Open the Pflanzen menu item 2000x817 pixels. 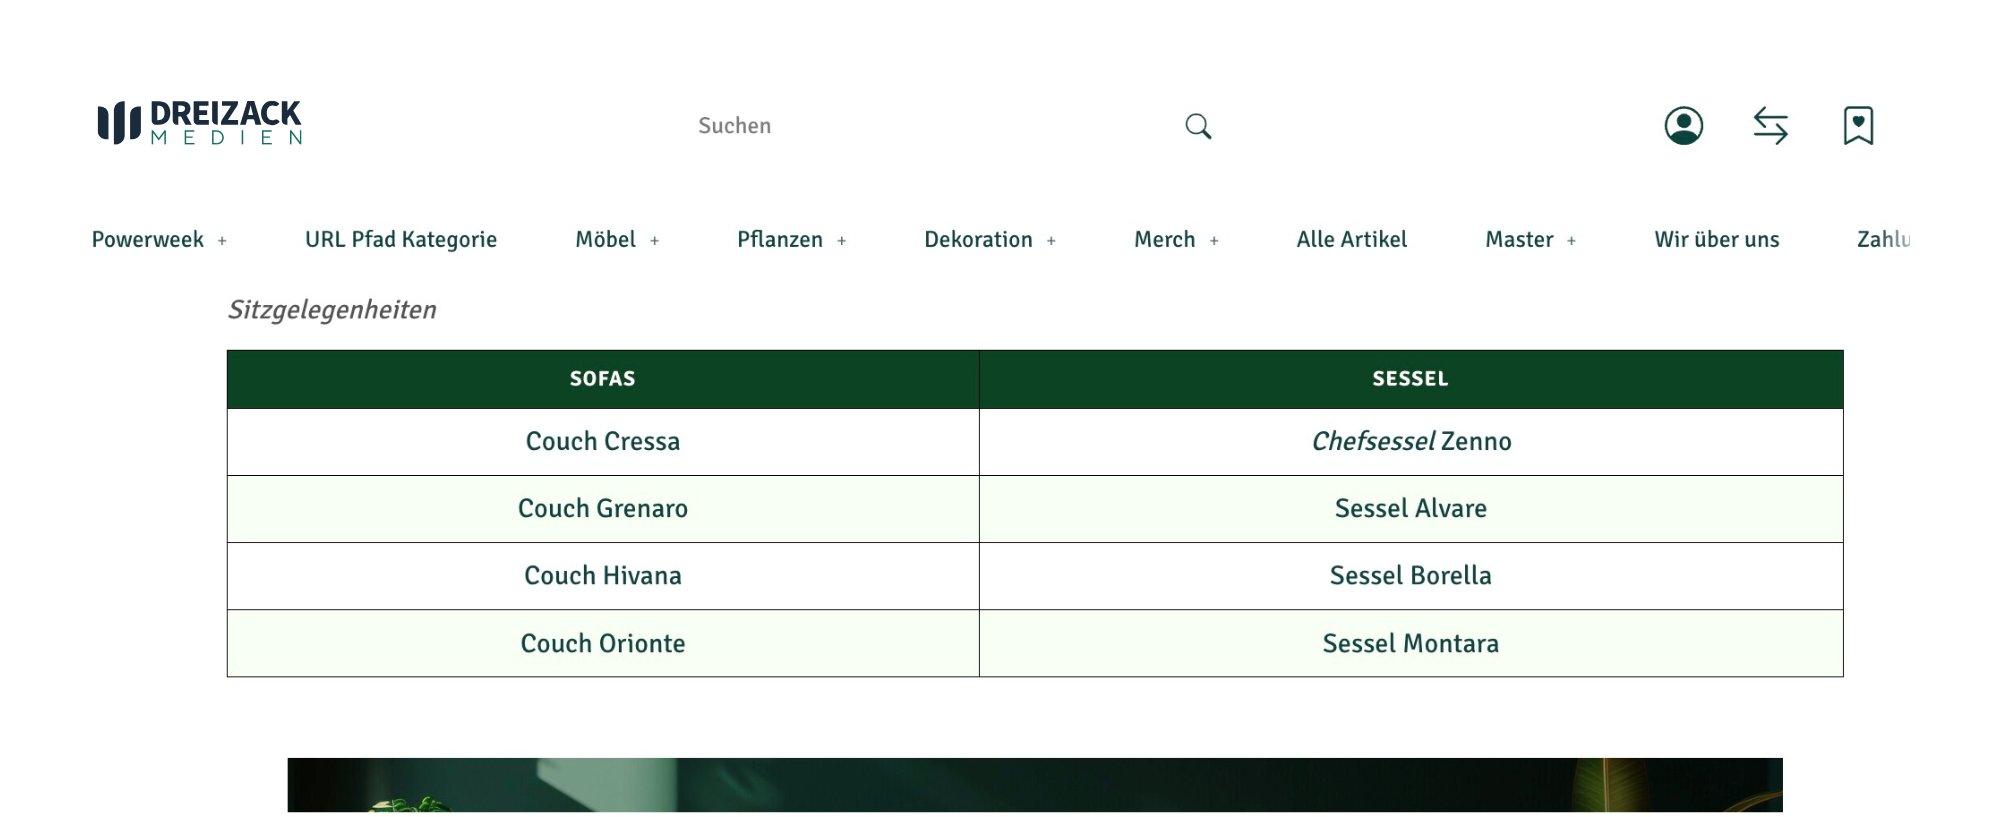(780, 240)
